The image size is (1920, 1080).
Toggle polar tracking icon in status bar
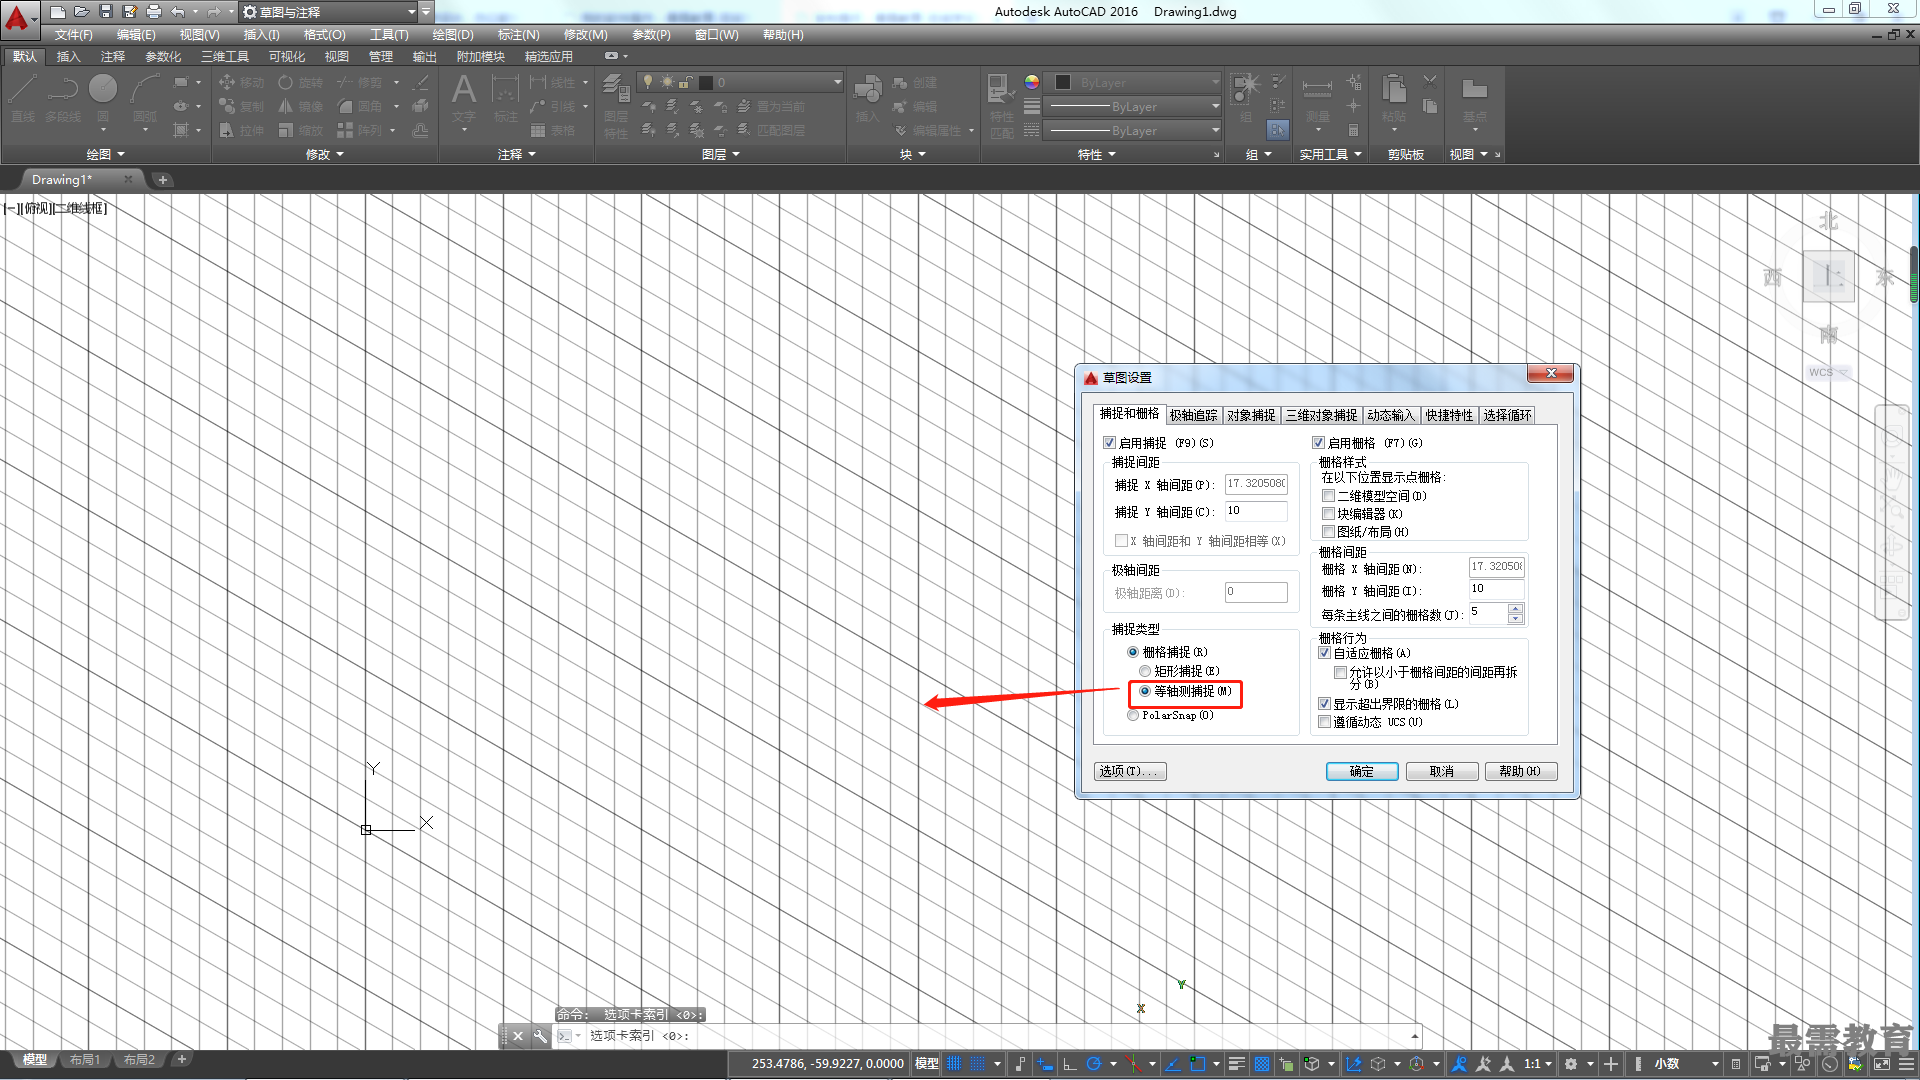tap(1093, 1064)
